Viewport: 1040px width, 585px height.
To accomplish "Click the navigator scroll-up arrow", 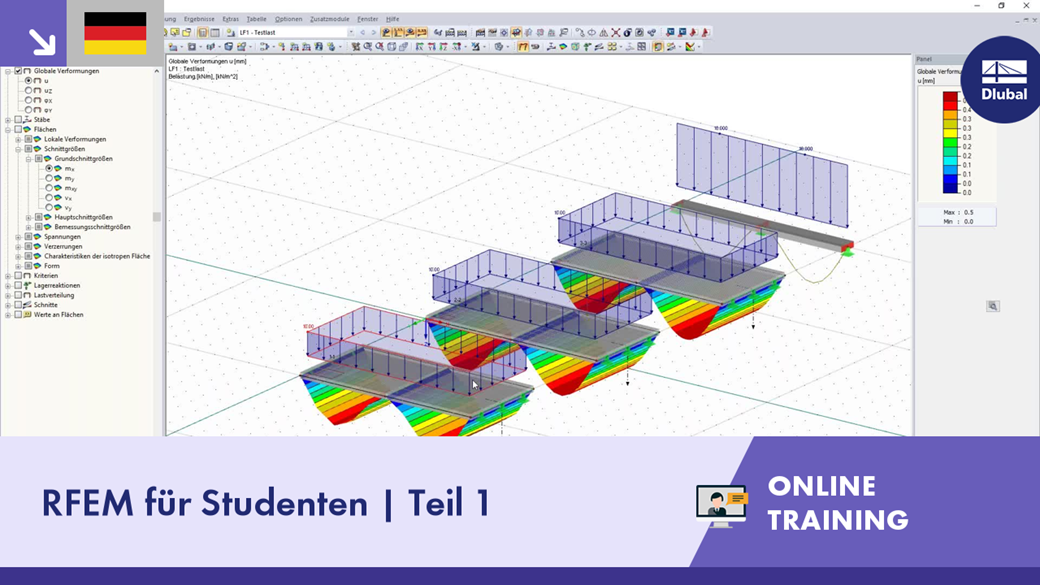I will tap(157, 71).
